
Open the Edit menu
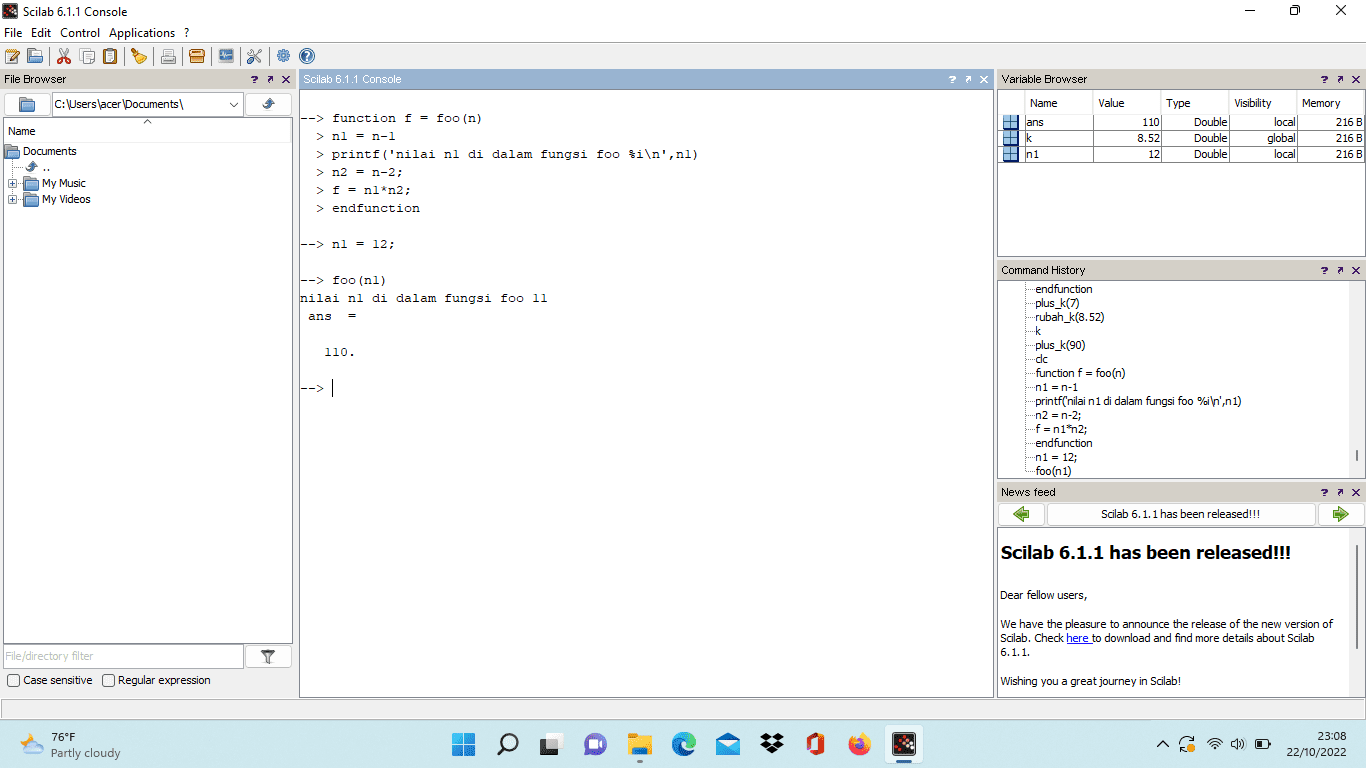(x=41, y=33)
